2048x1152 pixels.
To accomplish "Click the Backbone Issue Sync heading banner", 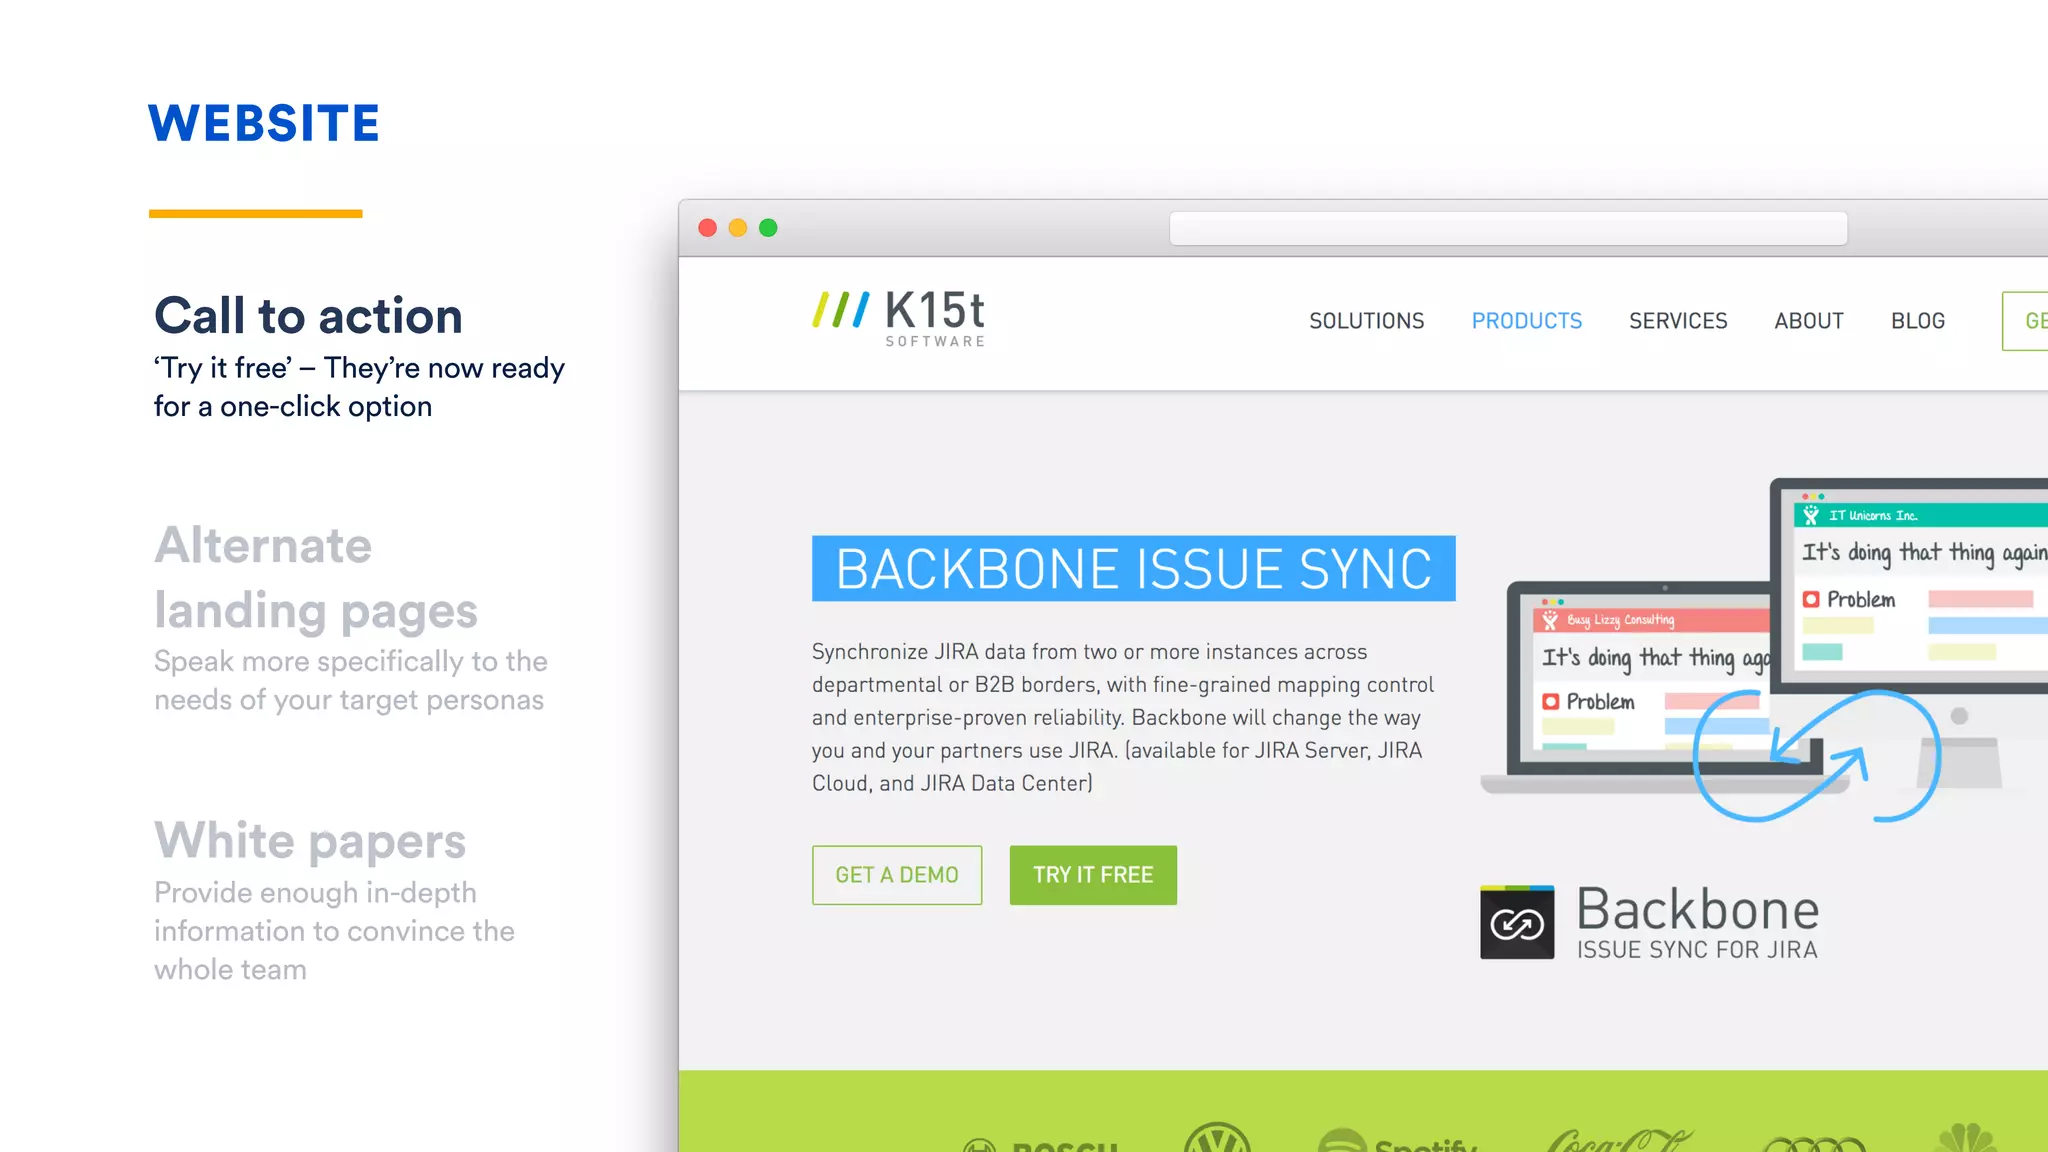I will click(1133, 568).
